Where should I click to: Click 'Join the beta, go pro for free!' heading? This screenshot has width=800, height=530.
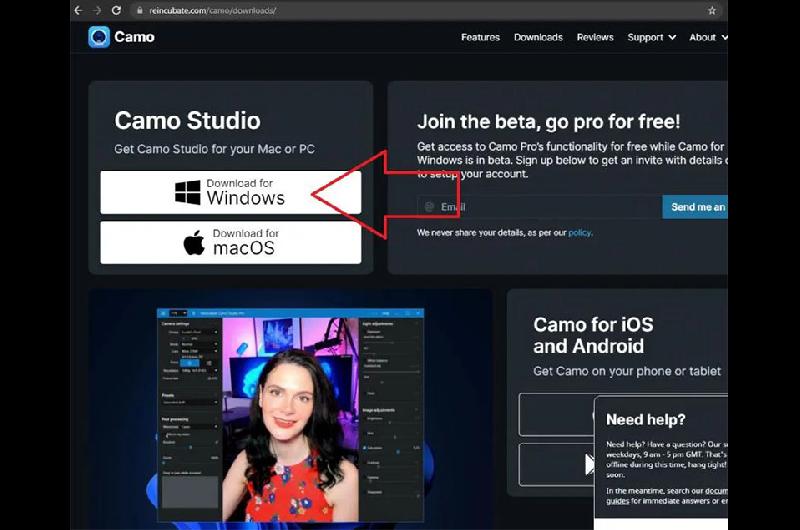pos(548,122)
